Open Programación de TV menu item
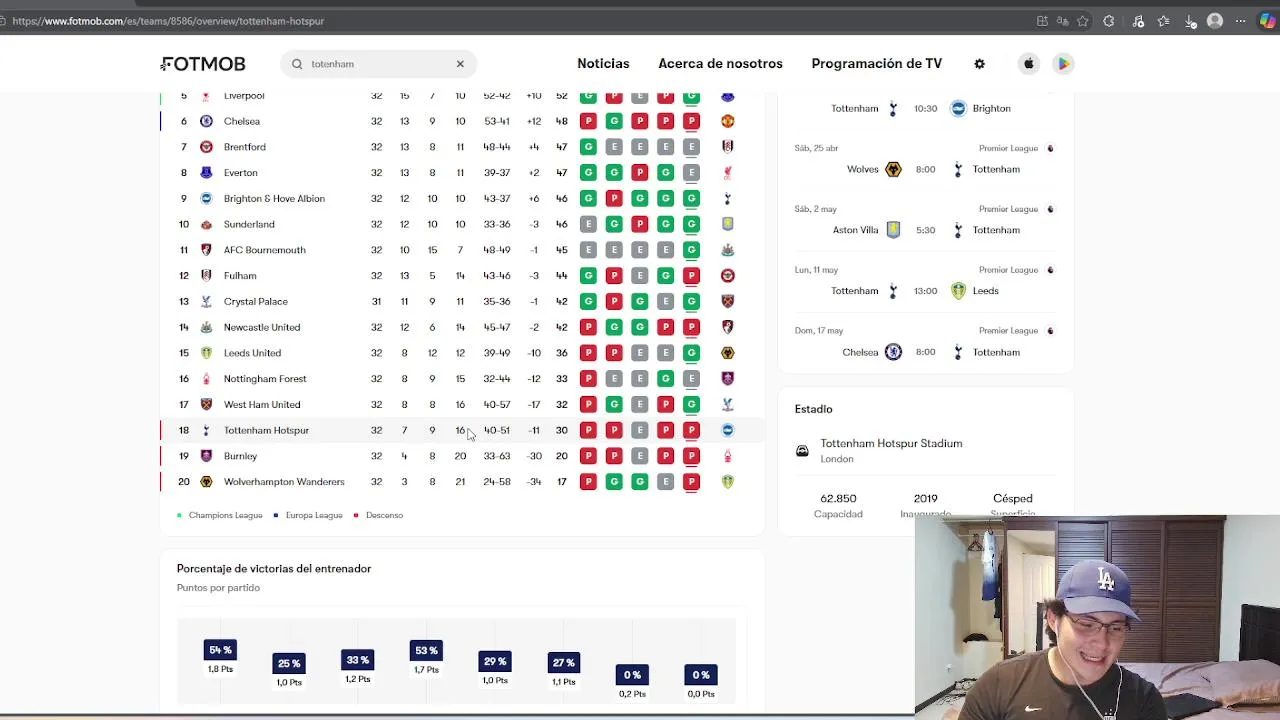Screen dimensions: 1280x720 (876, 63)
